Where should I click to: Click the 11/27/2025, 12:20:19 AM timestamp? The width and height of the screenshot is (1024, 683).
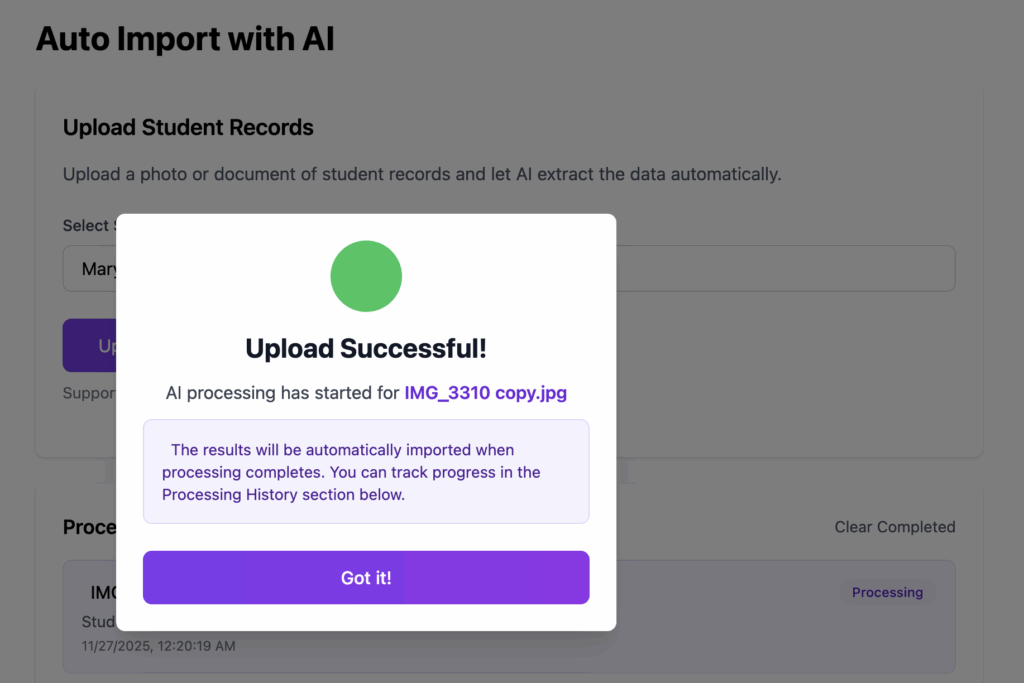click(x=158, y=646)
